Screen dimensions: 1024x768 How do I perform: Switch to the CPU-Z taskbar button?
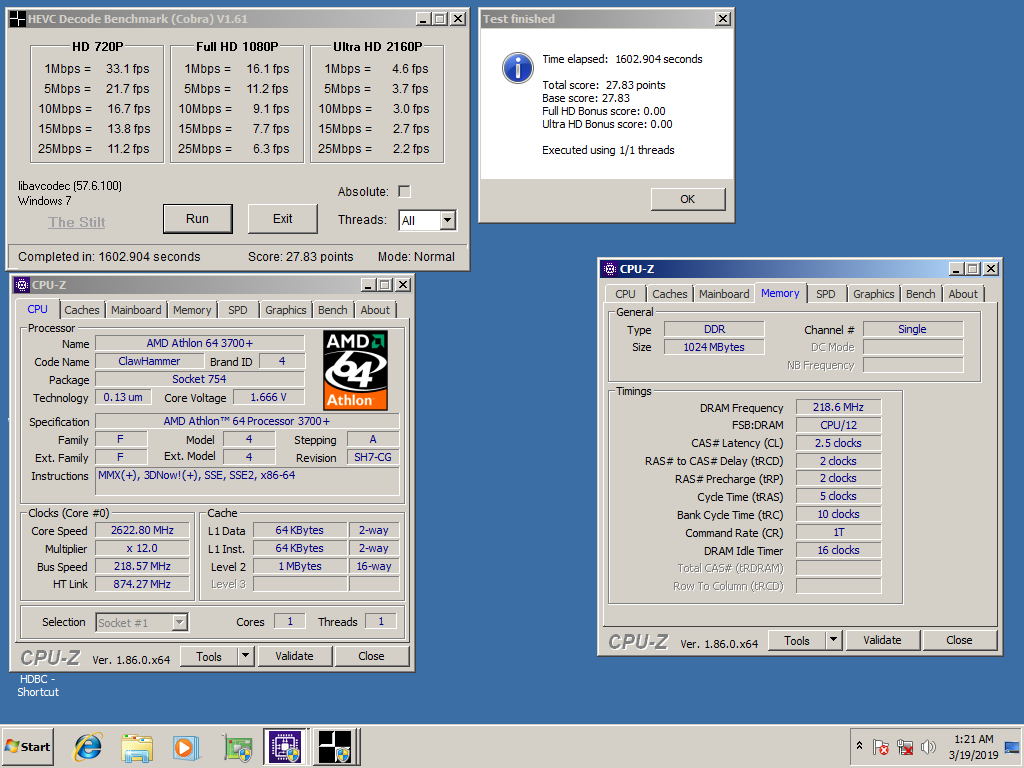286,746
